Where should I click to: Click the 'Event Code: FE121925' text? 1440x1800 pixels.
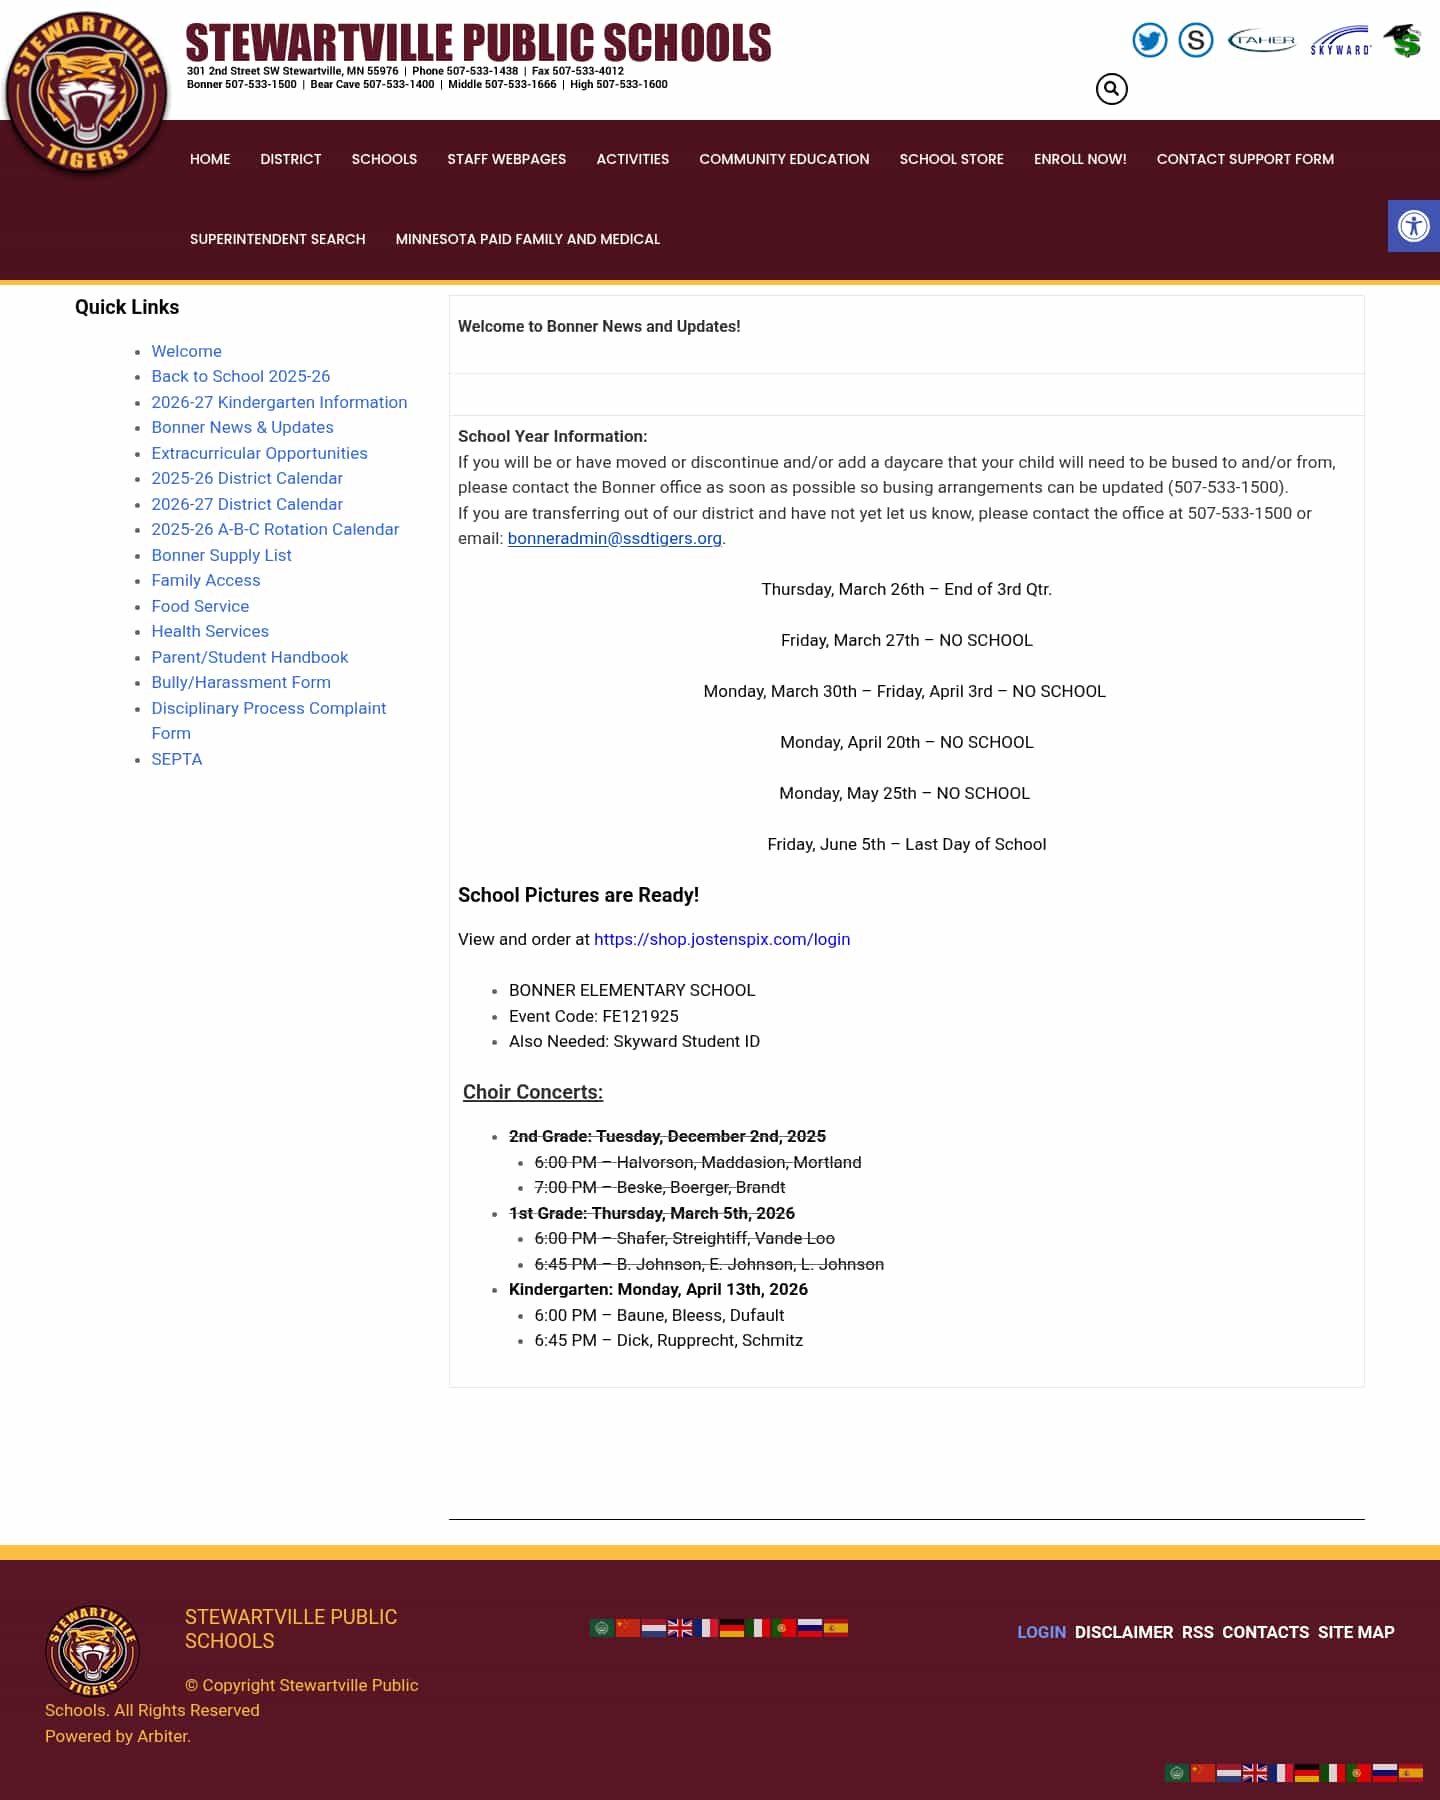click(x=594, y=1016)
